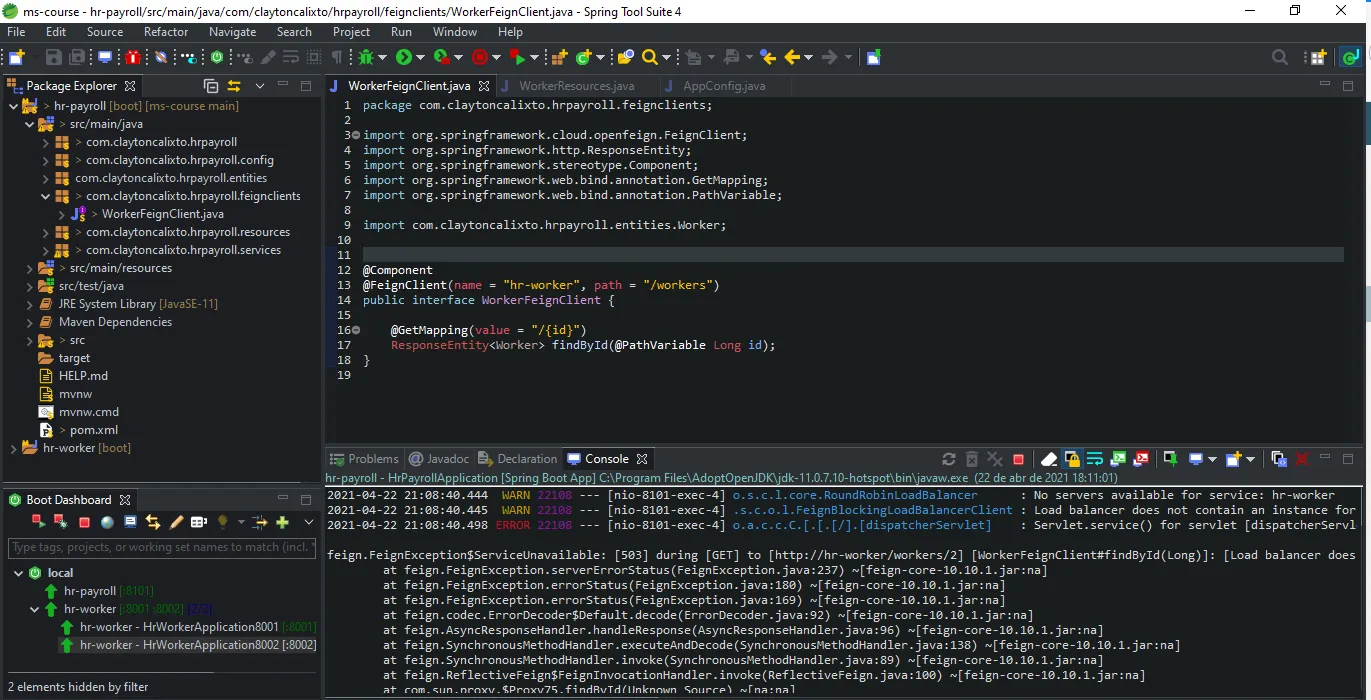Click the Remove All Terminated Launches icon in Console
Image resolution: width=1371 pixels, height=700 pixels.
pyautogui.click(x=995, y=459)
